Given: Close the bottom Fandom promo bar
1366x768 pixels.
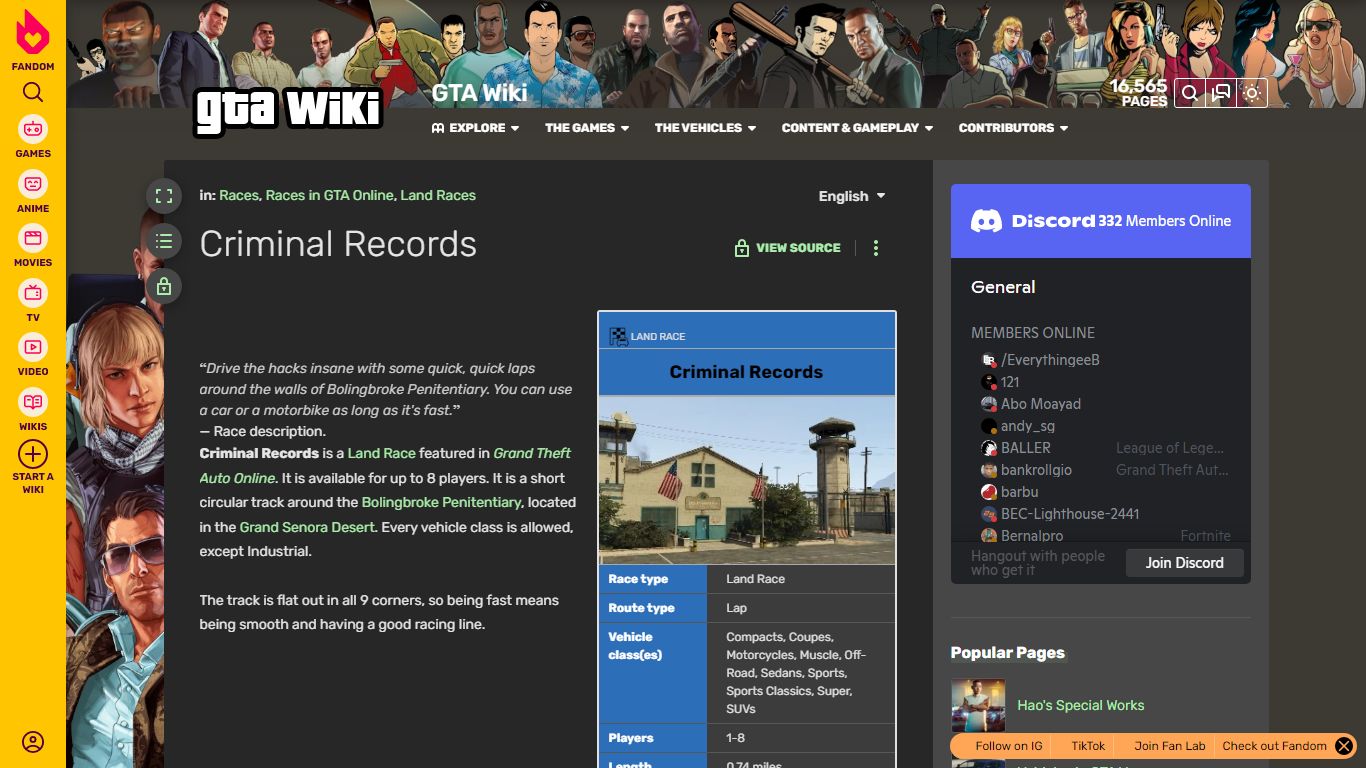Looking at the screenshot, I should pos(1344,746).
